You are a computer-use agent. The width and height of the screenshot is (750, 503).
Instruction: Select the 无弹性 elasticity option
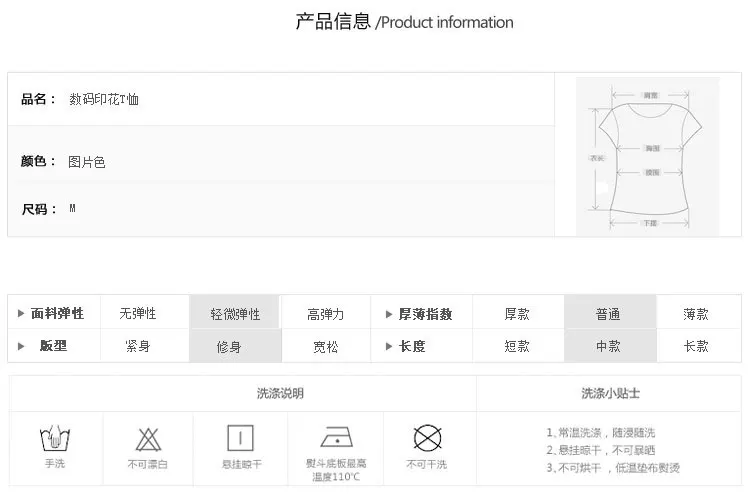click(x=138, y=314)
